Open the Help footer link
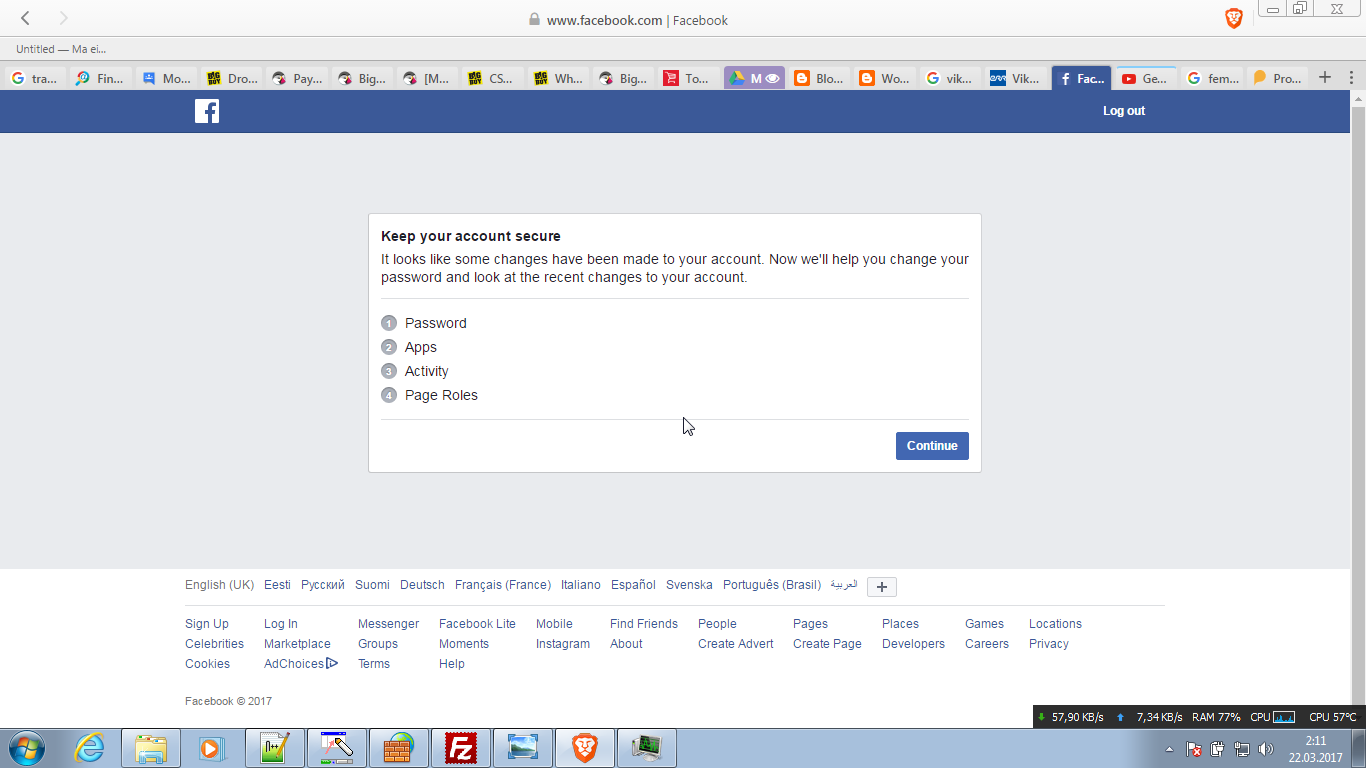Screen dimensions: 1366x768 click(x=452, y=664)
